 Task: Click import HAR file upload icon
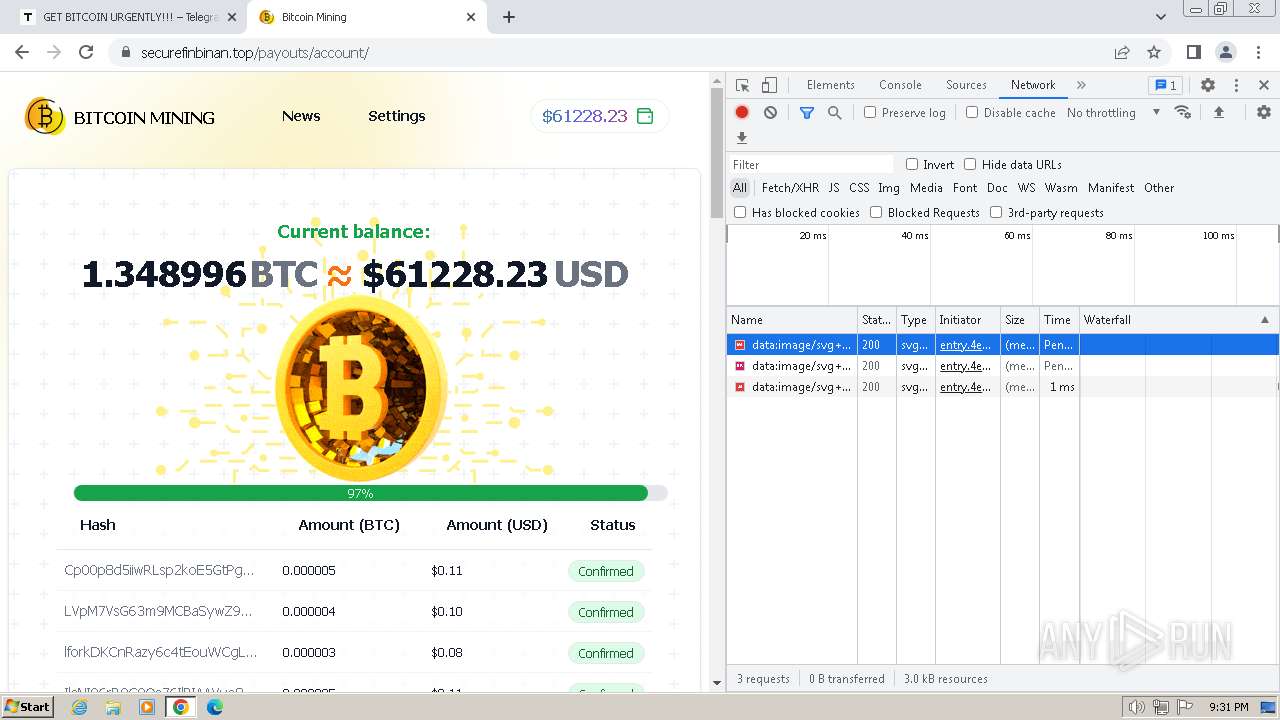click(1219, 112)
